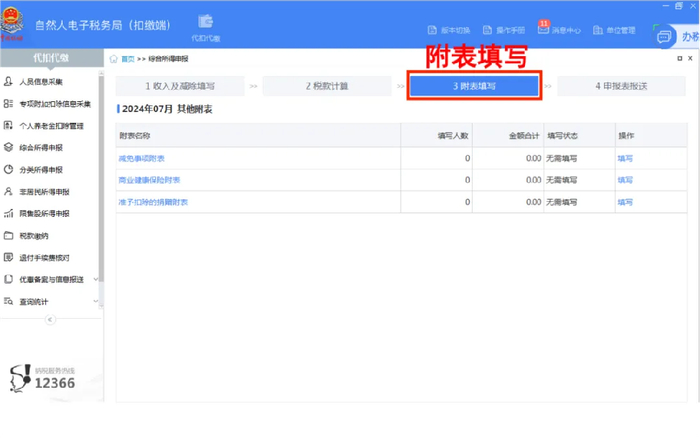This screenshot has height=438, width=700.
Task: Click the 附表名称 column header
Action: point(258,135)
